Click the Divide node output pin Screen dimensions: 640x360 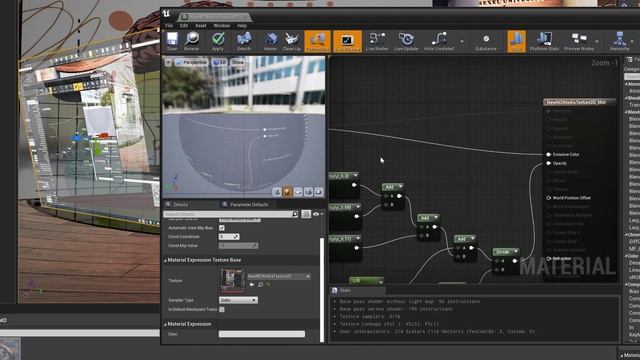[515, 261]
